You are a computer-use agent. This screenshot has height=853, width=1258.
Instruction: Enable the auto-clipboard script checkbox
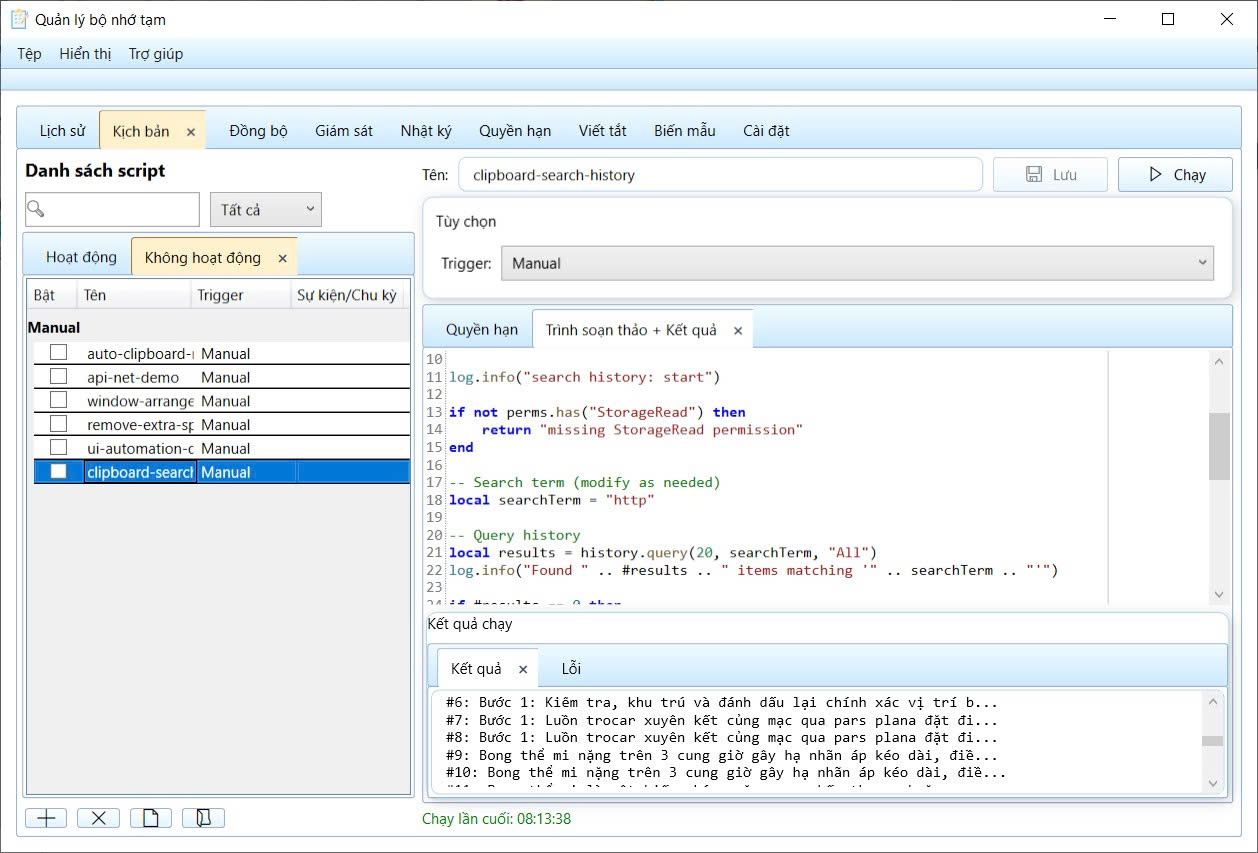click(59, 353)
